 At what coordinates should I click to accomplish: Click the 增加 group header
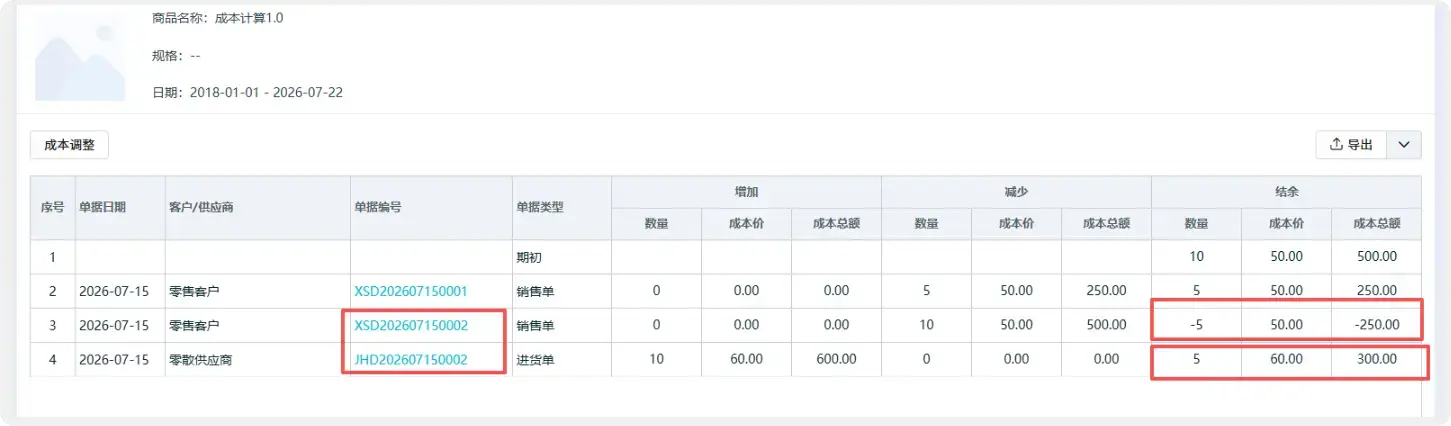click(746, 191)
